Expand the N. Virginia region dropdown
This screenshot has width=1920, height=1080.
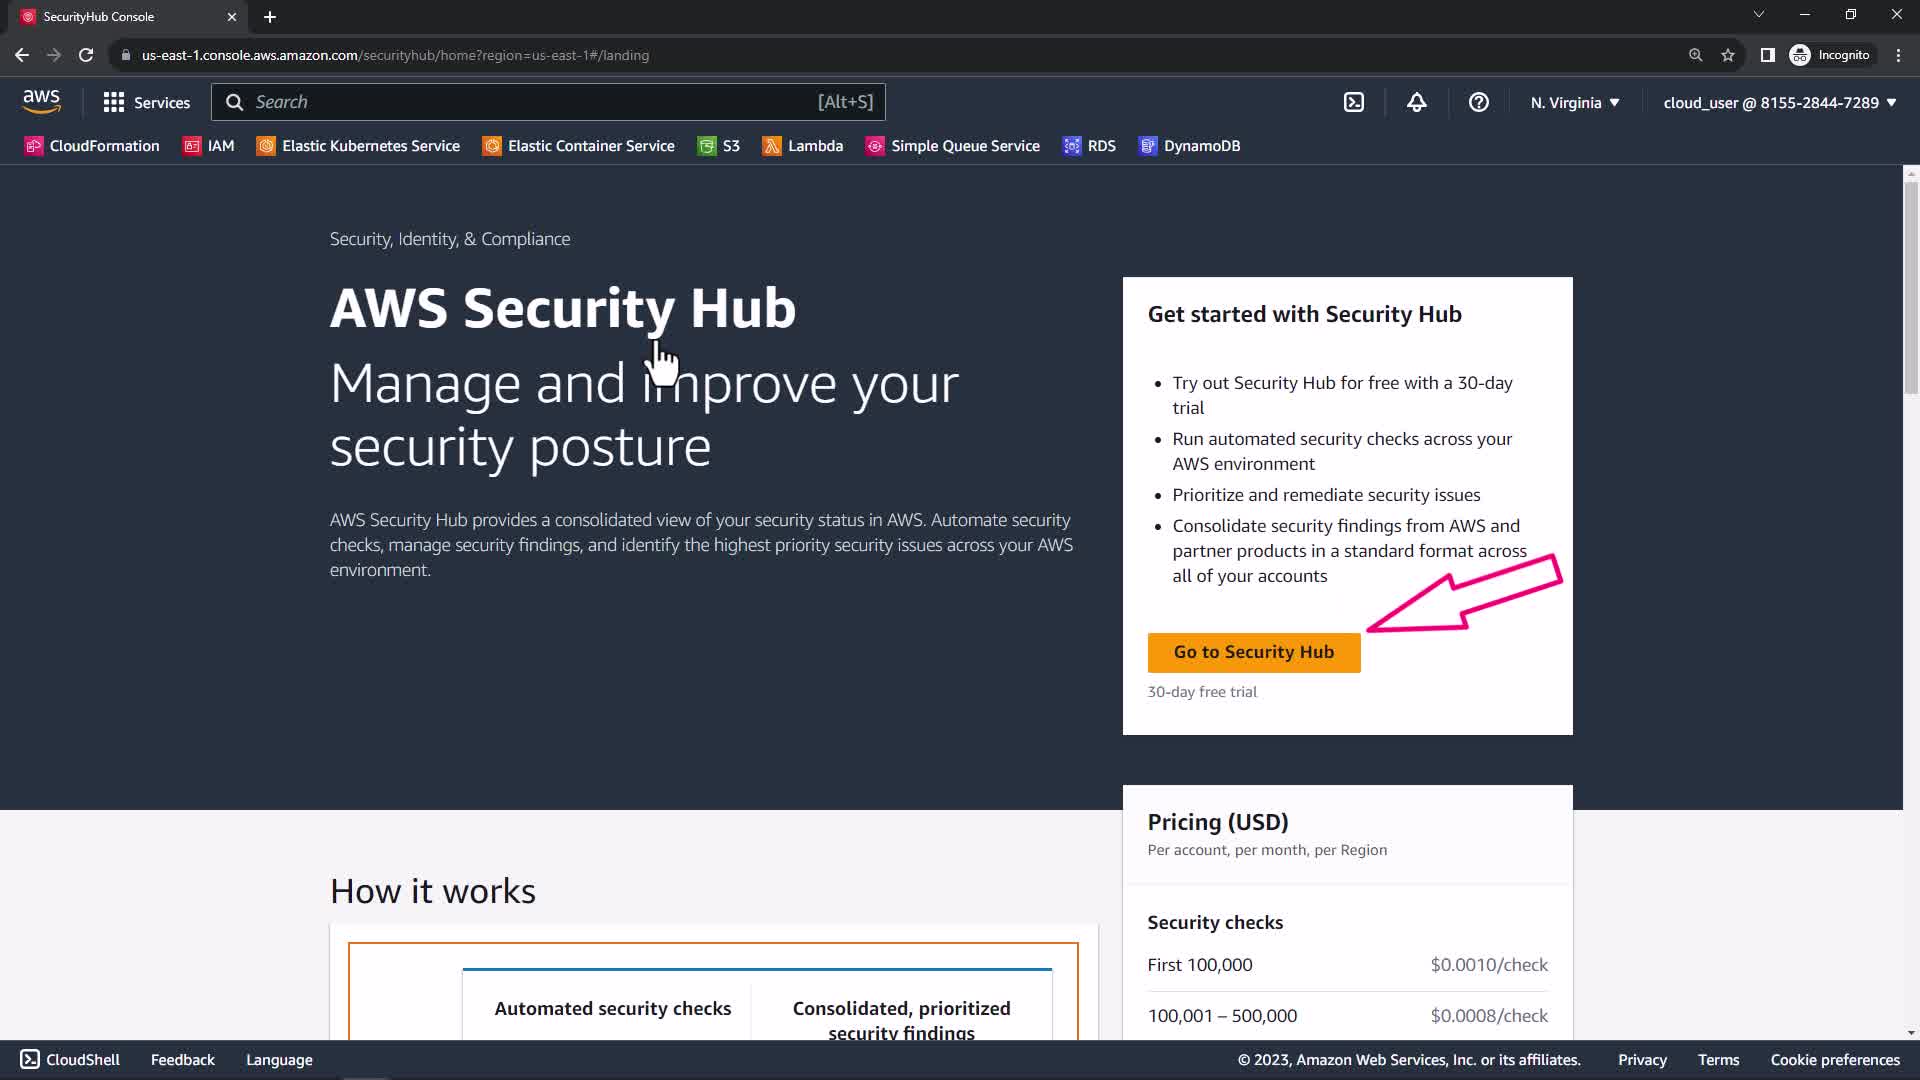click(x=1574, y=102)
